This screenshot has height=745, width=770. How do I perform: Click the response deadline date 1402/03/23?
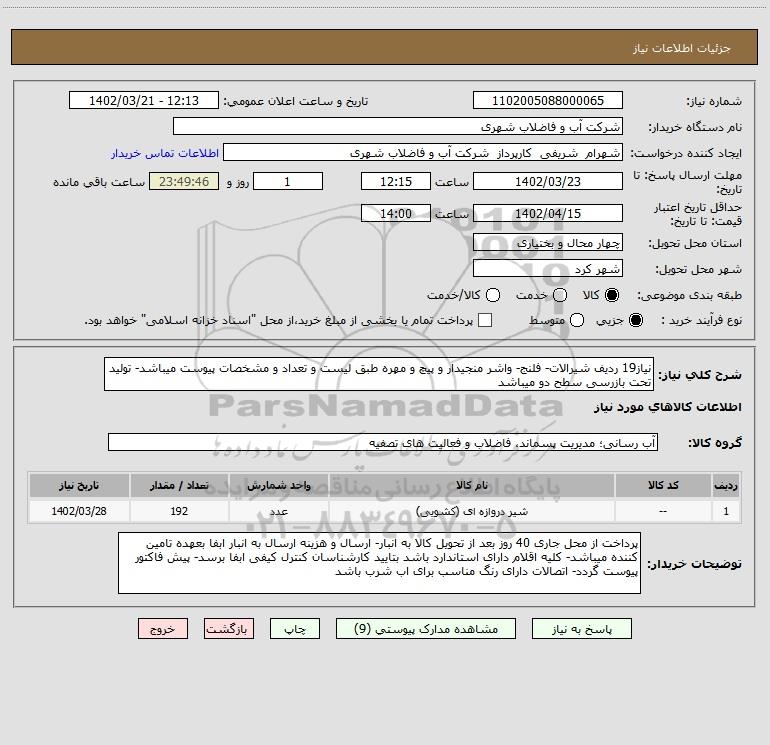pos(548,181)
